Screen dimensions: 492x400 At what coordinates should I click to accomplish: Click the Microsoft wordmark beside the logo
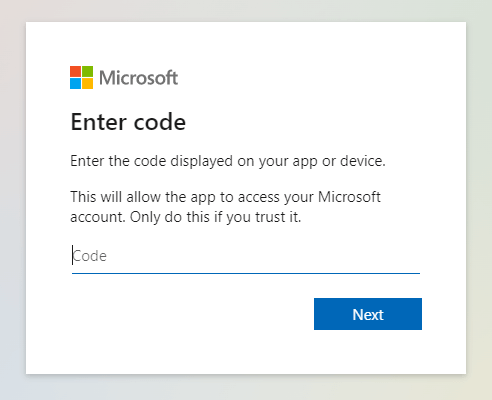click(x=138, y=78)
